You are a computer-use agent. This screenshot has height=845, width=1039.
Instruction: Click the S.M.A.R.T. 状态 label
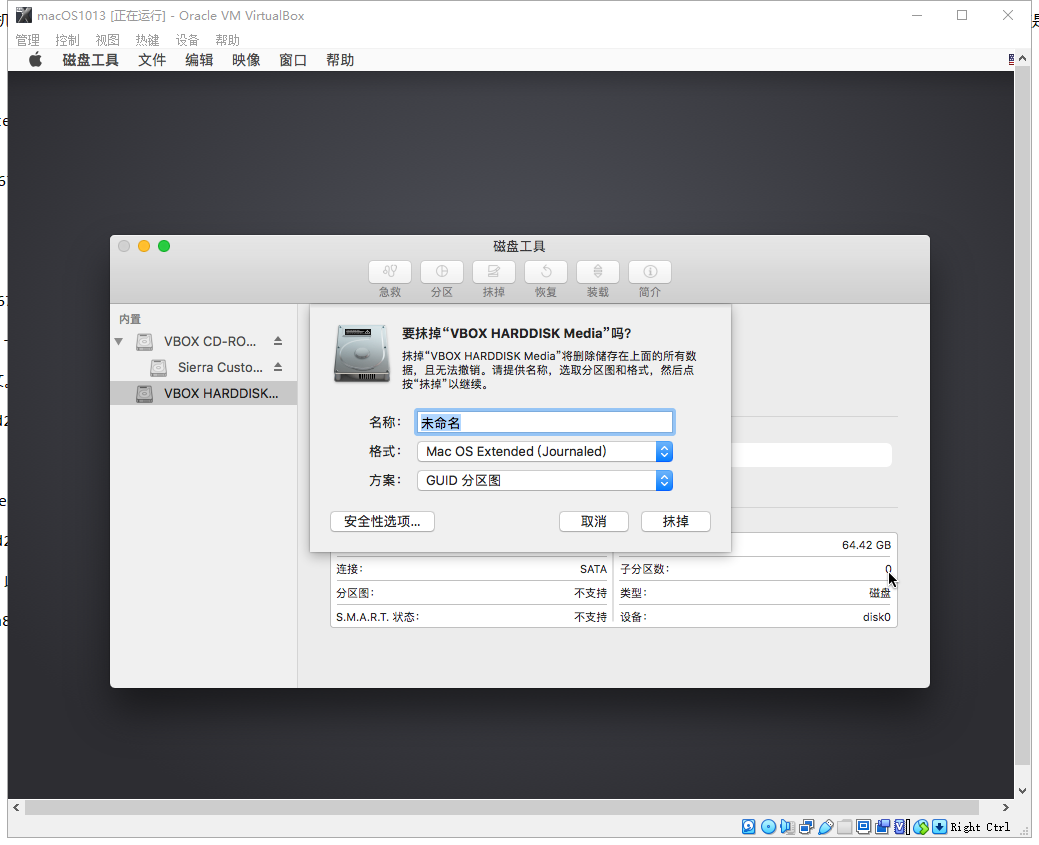(x=377, y=617)
